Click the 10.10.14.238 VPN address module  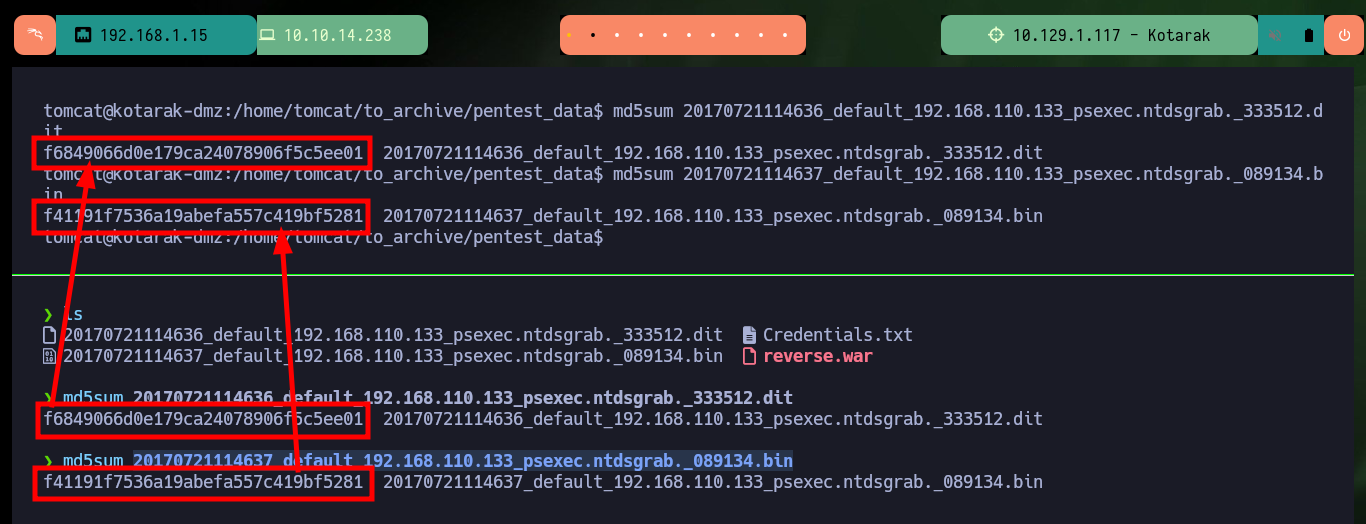342,35
